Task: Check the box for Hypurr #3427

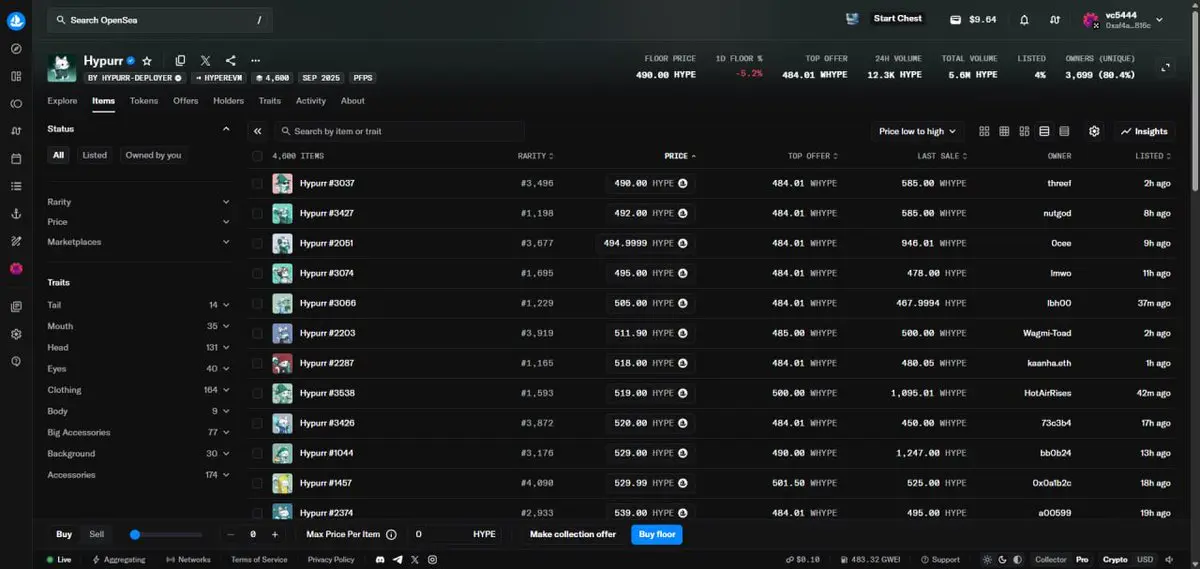Action: [257, 214]
